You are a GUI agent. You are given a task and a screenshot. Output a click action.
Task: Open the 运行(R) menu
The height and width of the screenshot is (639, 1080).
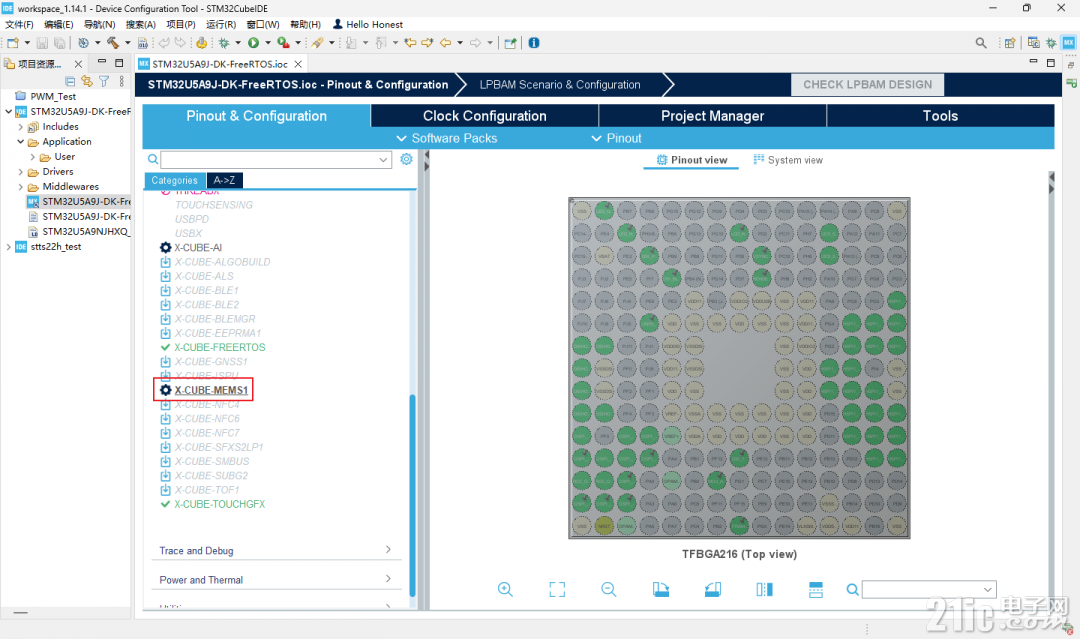click(220, 25)
